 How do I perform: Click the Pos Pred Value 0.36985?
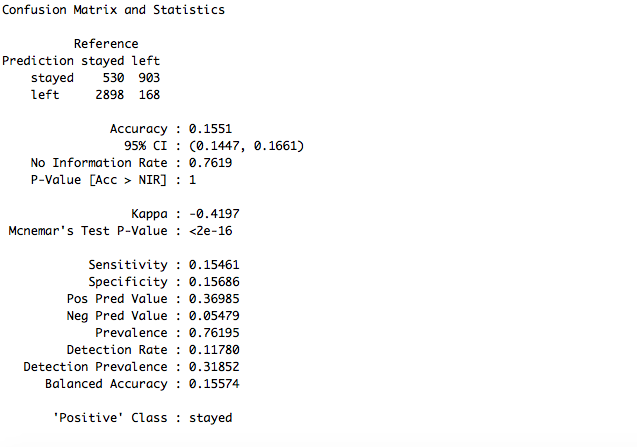pos(214,299)
